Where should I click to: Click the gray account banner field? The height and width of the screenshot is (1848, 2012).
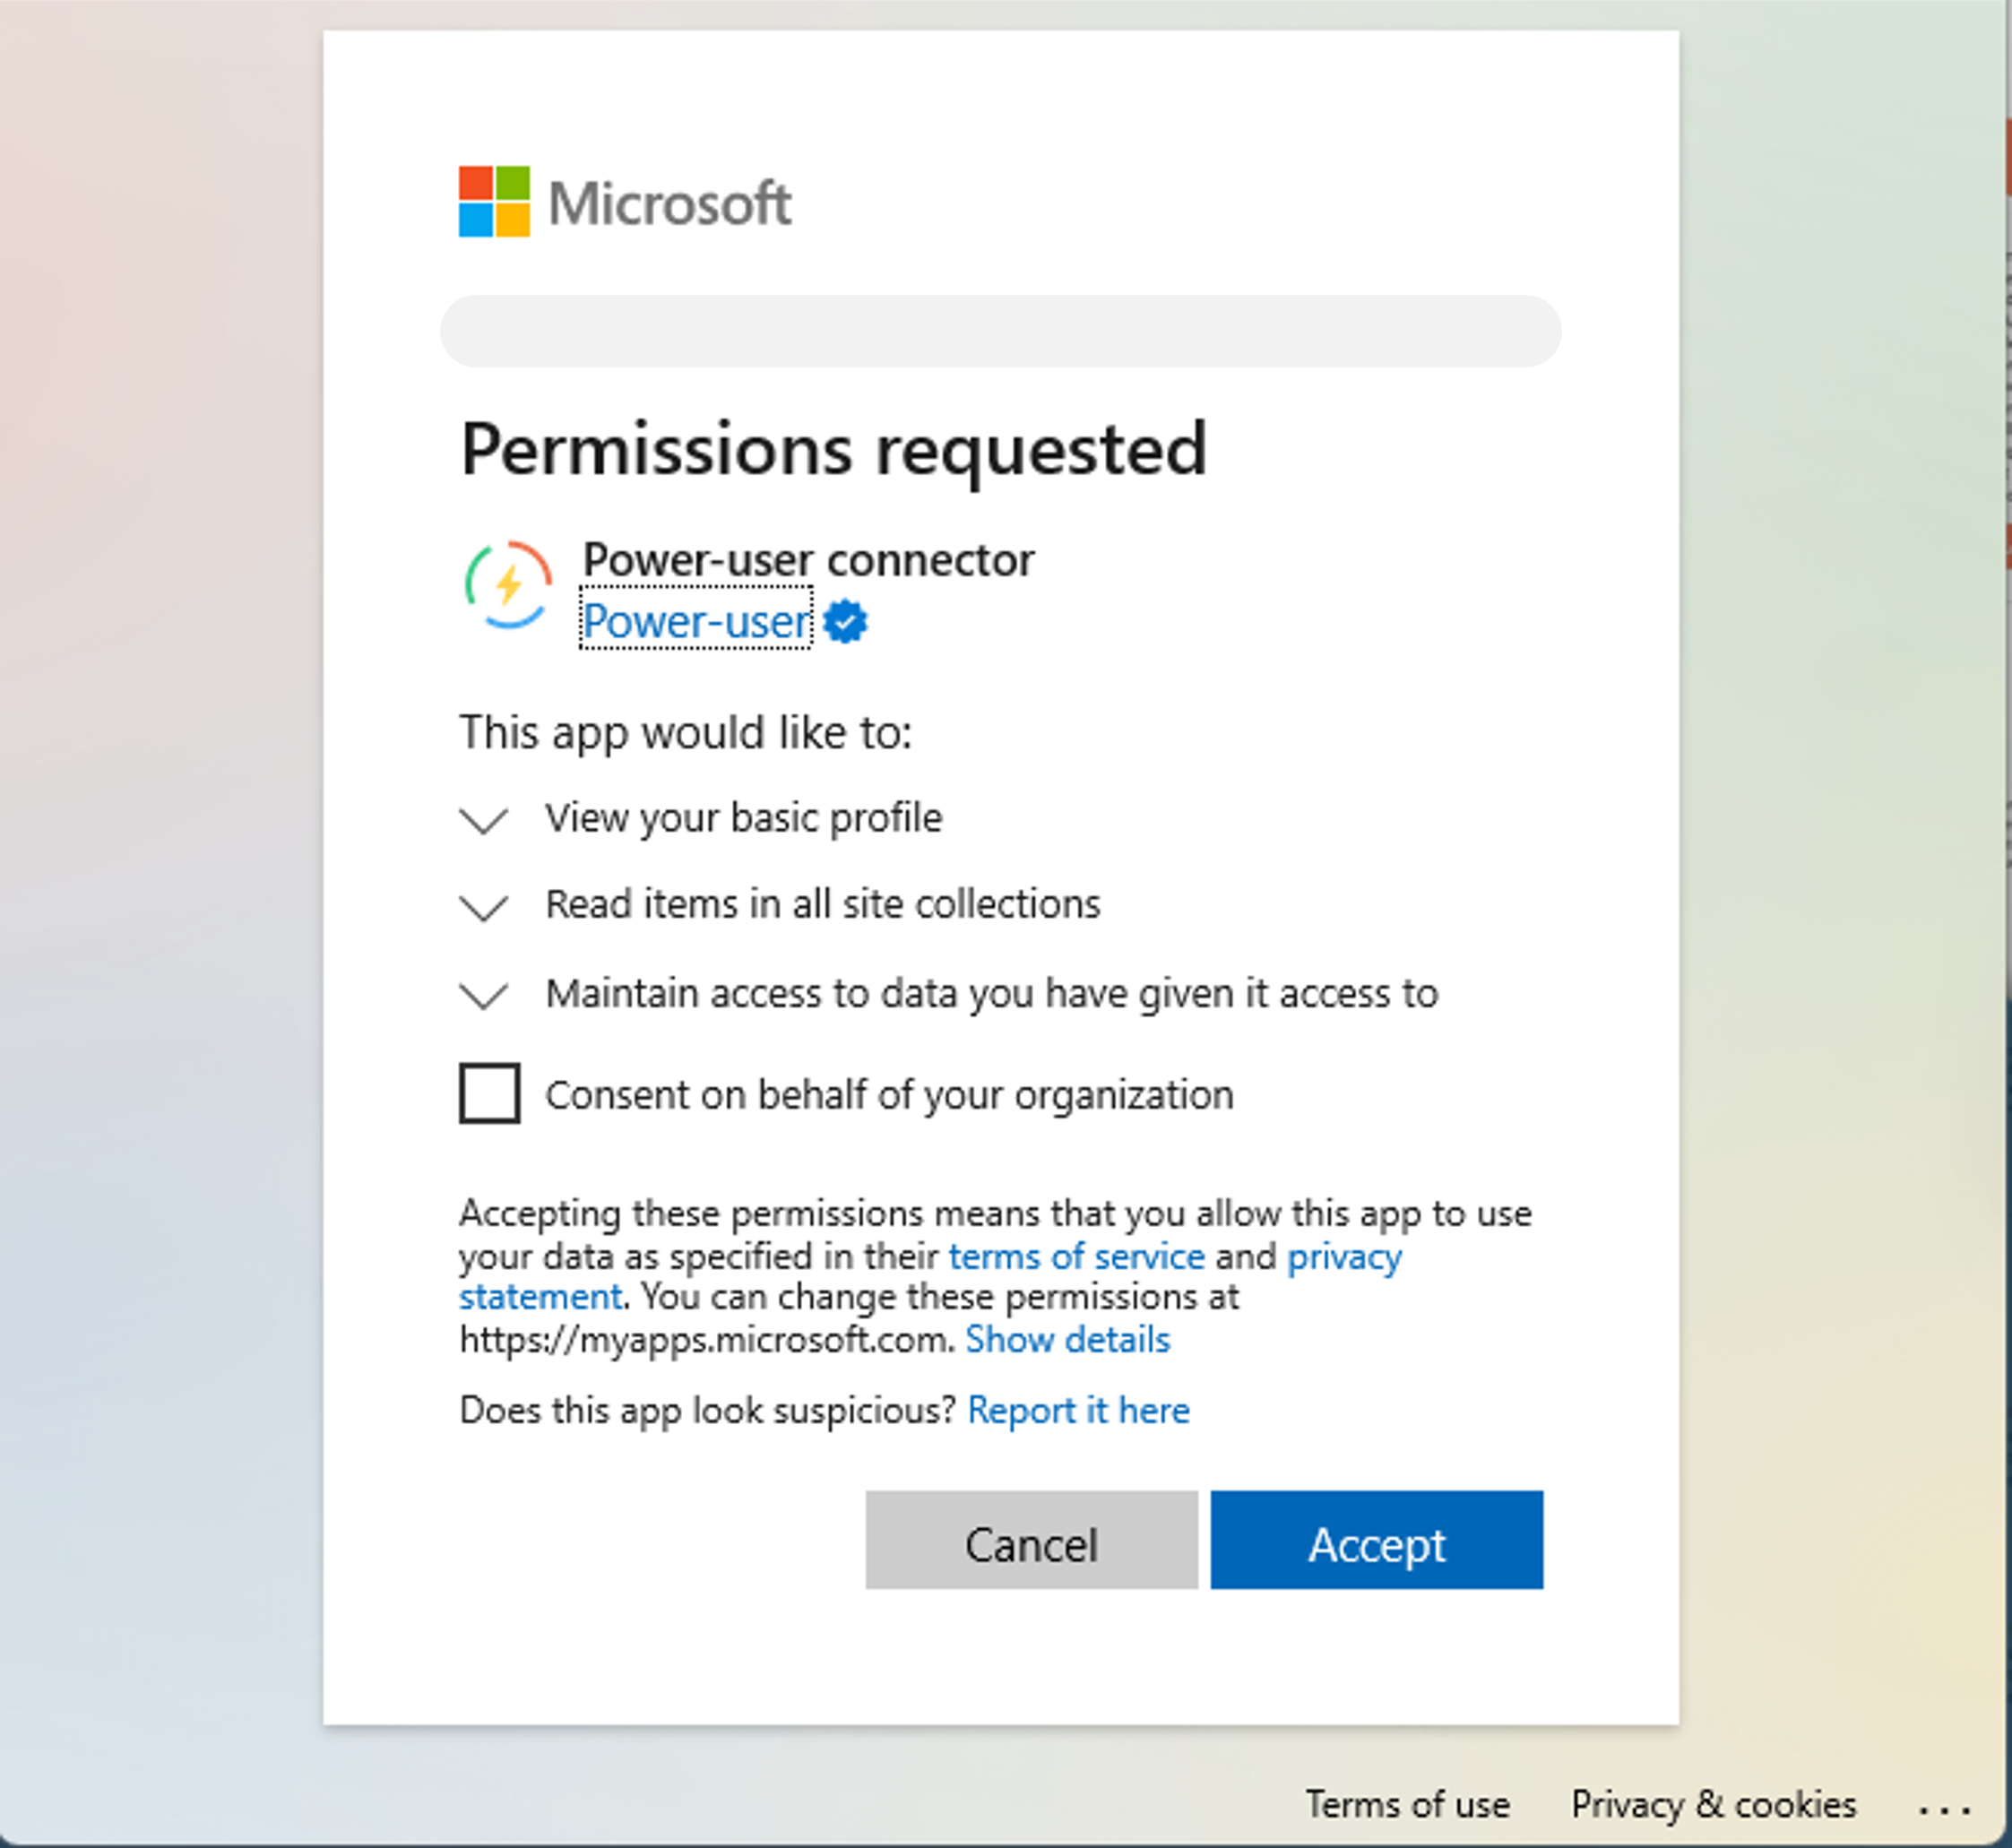point(1000,331)
